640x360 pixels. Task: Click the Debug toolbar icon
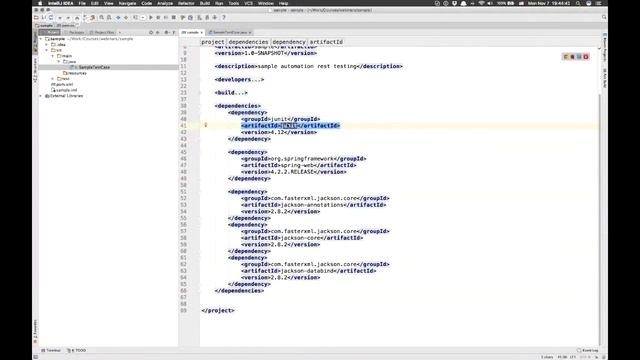tap(158, 18)
